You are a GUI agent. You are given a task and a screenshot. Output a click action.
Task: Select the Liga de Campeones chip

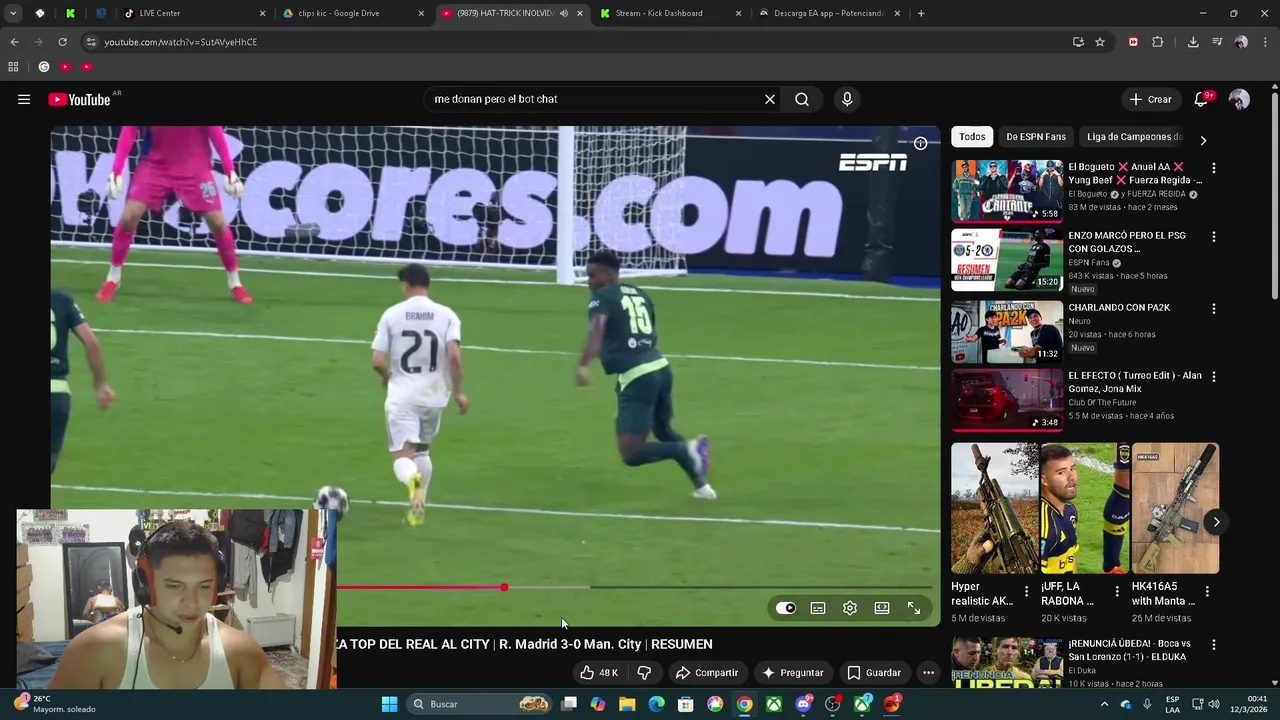[1134, 137]
